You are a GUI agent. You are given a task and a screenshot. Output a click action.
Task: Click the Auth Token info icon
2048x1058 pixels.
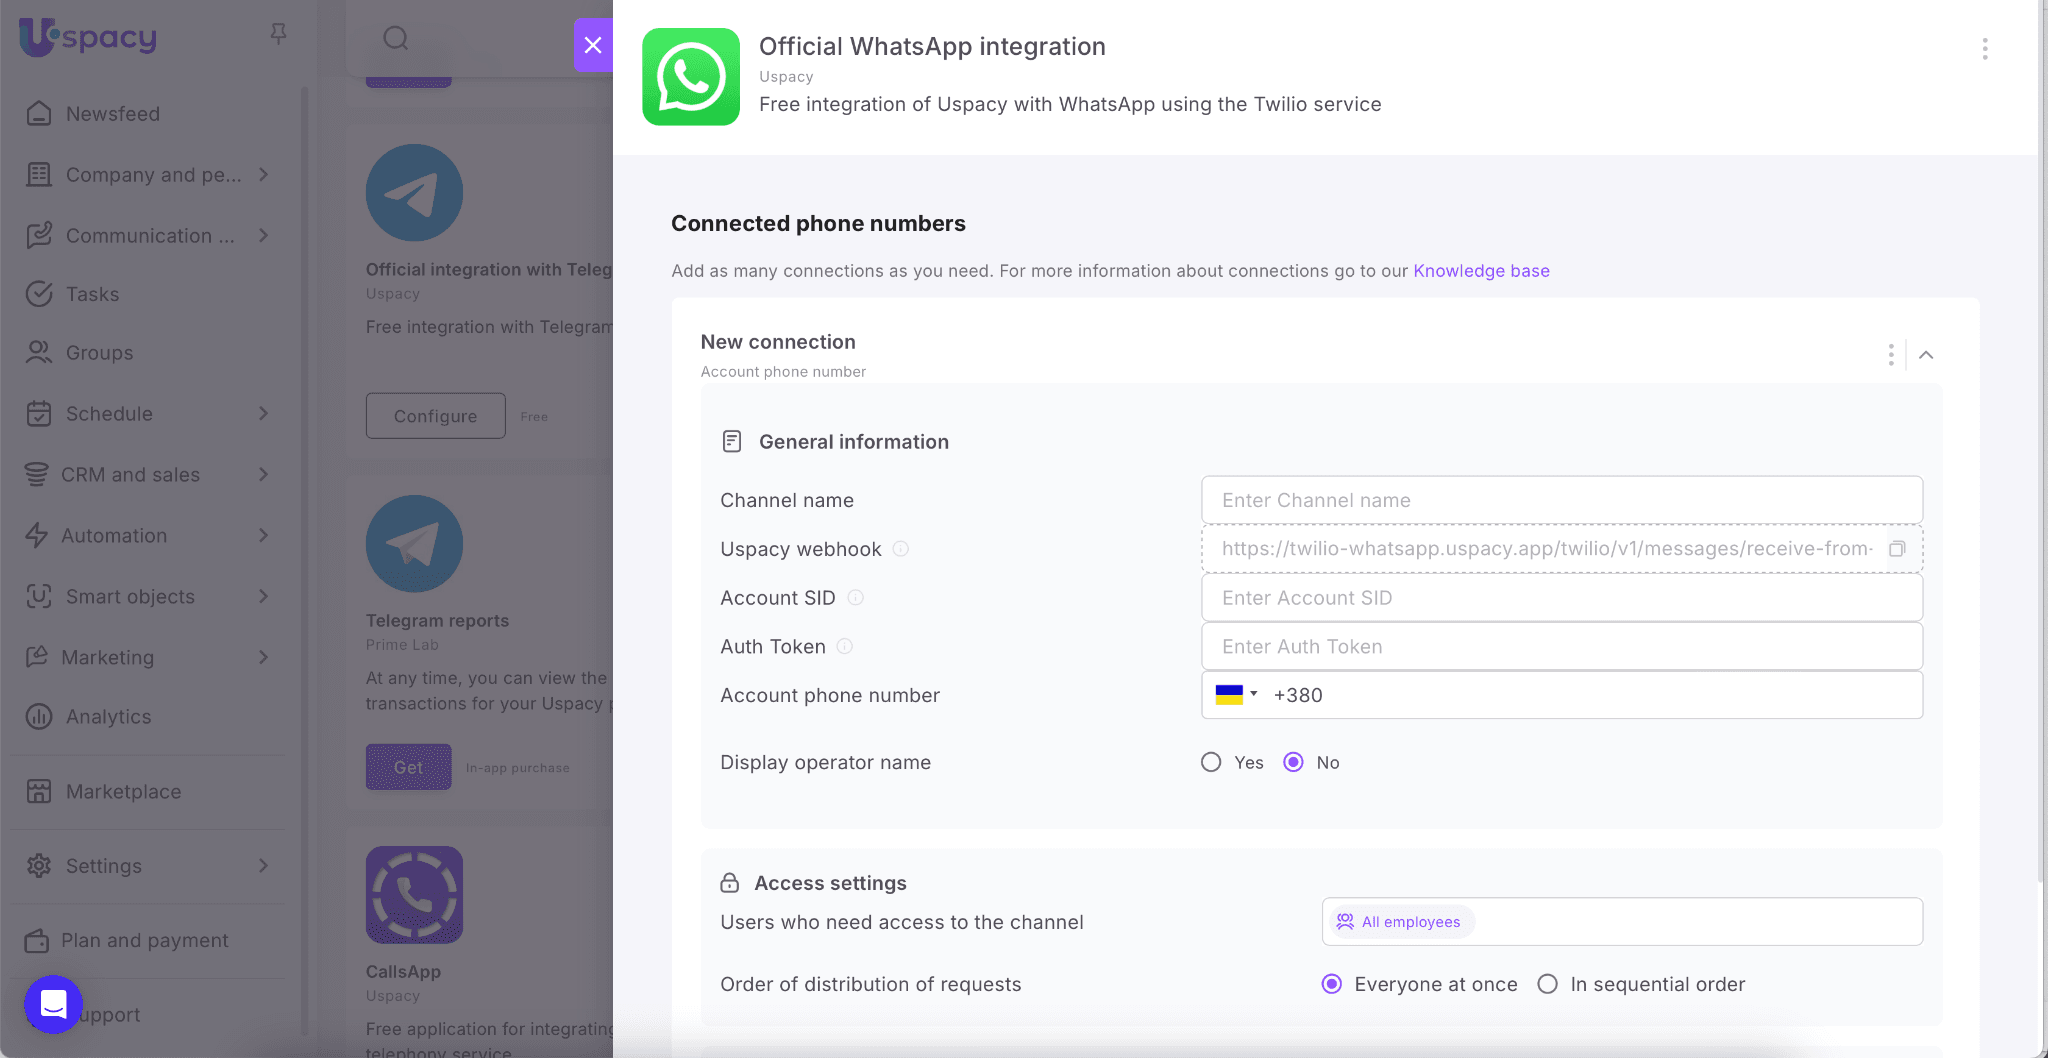[845, 647]
